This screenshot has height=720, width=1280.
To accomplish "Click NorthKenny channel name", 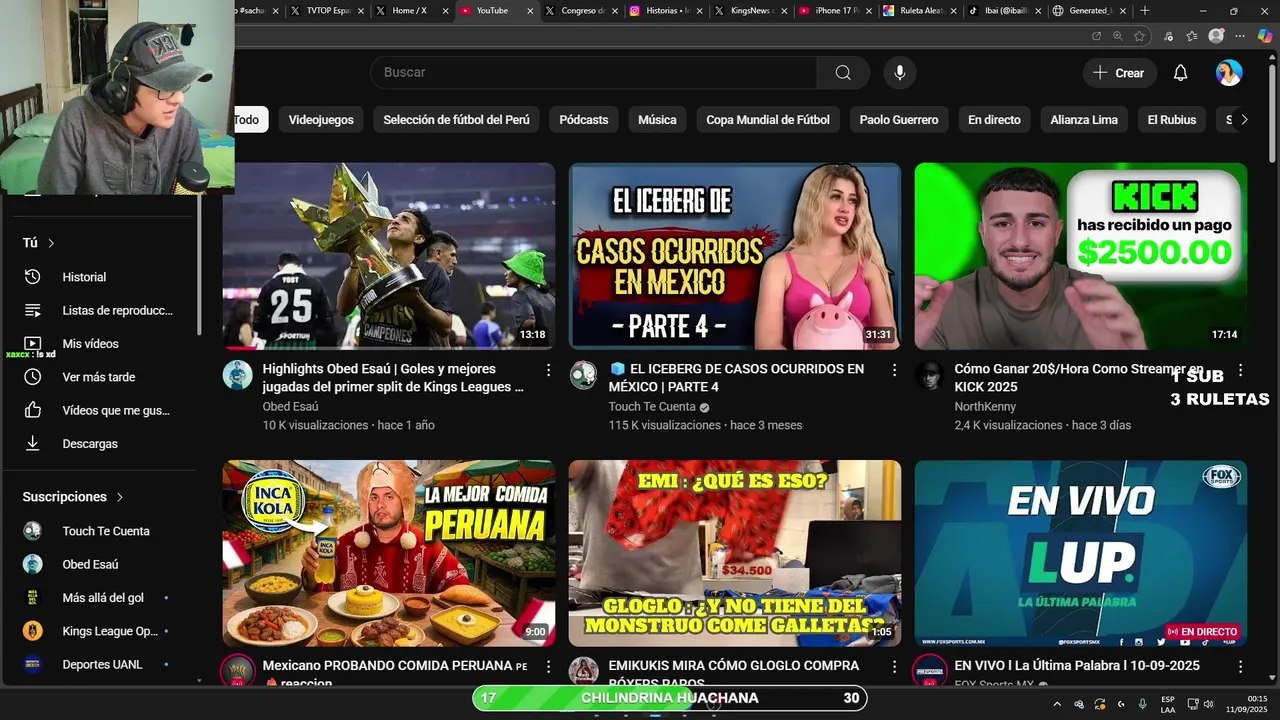I will [x=985, y=407].
